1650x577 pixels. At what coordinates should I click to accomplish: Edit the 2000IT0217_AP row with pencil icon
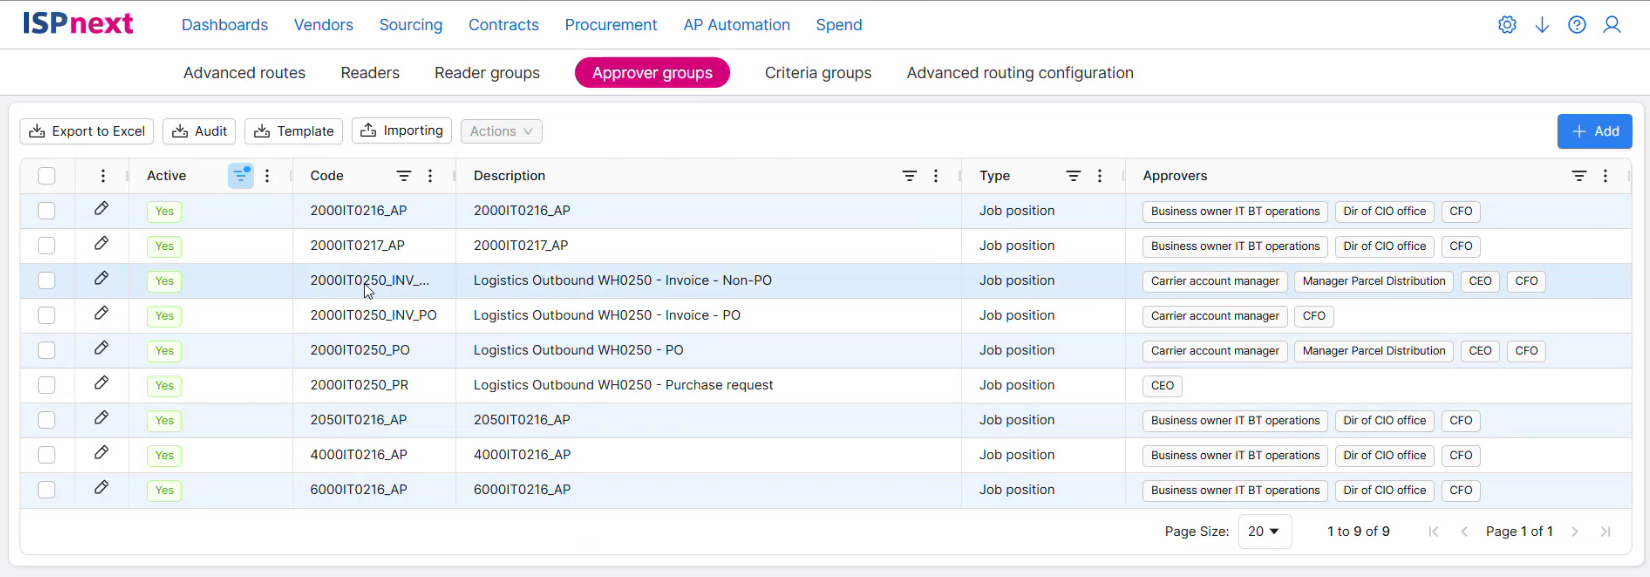[x=101, y=244]
